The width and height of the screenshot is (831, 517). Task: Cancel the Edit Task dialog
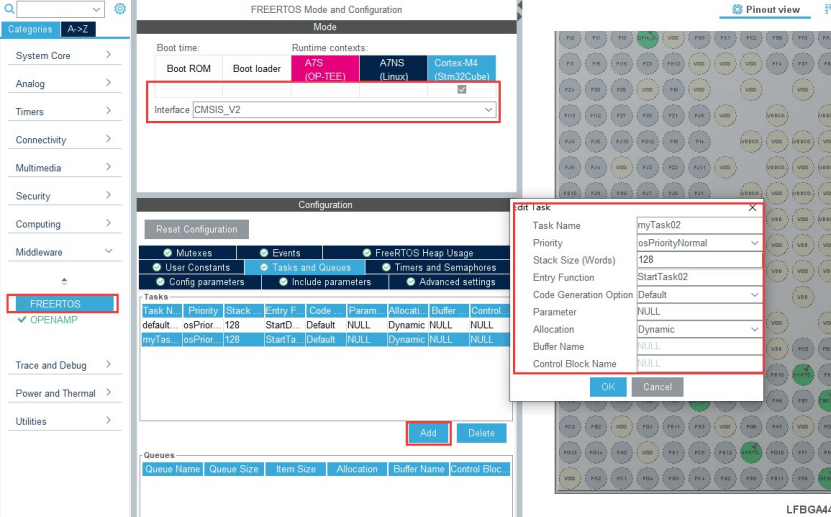pos(657,387)
